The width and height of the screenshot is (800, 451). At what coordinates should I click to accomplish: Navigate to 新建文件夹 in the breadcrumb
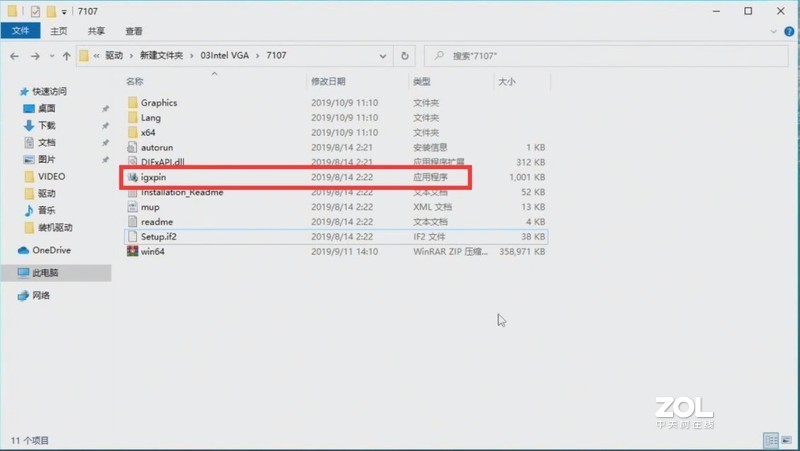pos(161,55)
